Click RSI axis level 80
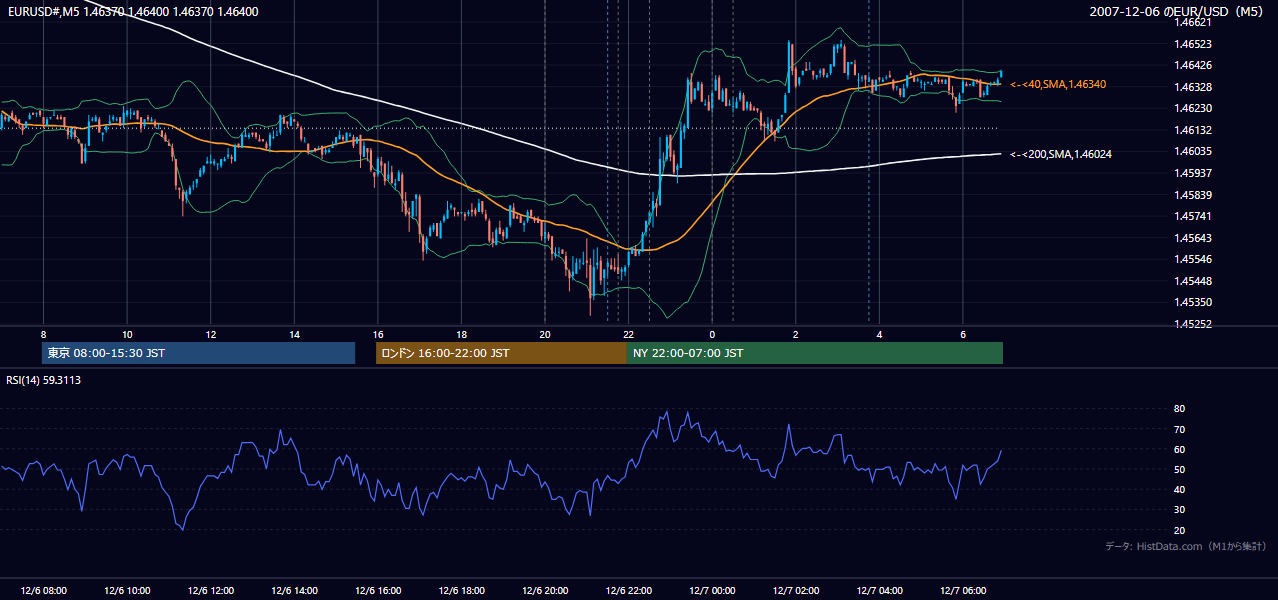1278x600 pixels. 1179,409
